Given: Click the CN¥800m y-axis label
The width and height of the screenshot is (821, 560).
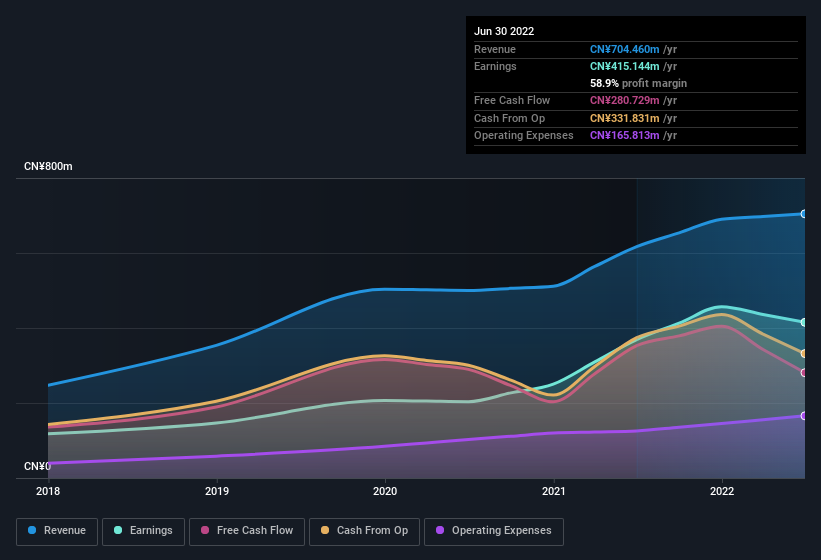Looking at the screenshot, I should (x=48, y=166).
